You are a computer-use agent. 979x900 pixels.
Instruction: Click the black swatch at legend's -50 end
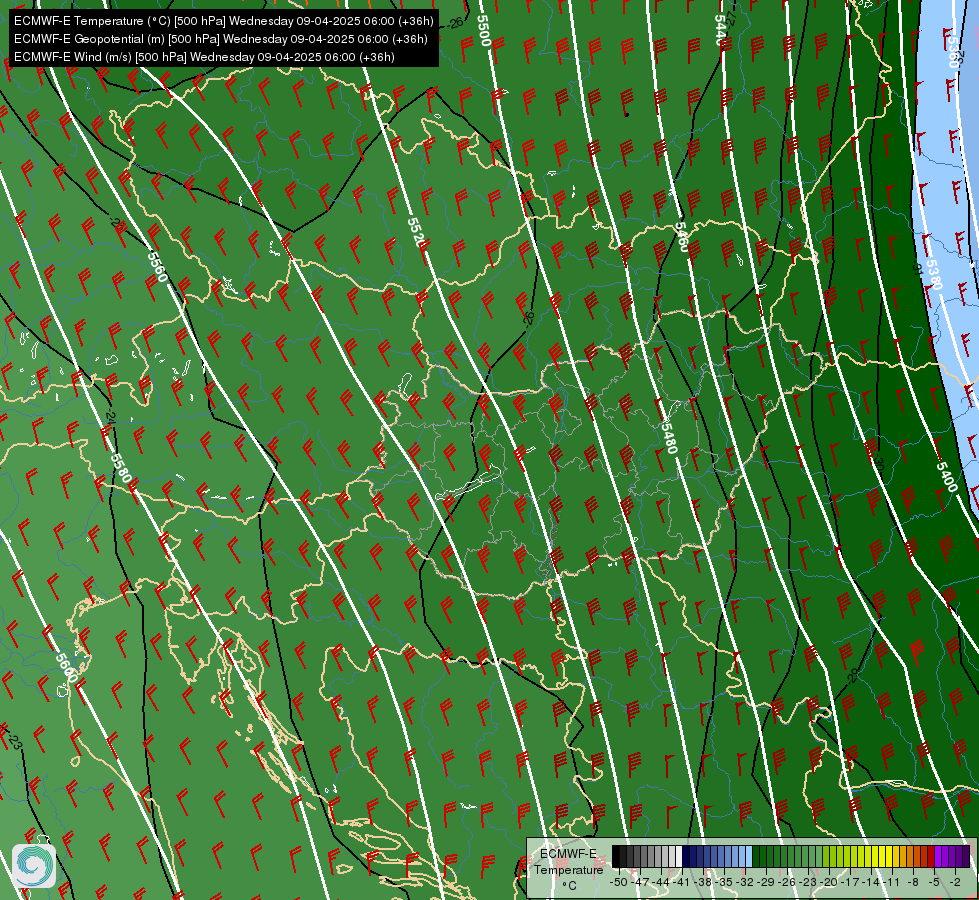click(616, 856)
